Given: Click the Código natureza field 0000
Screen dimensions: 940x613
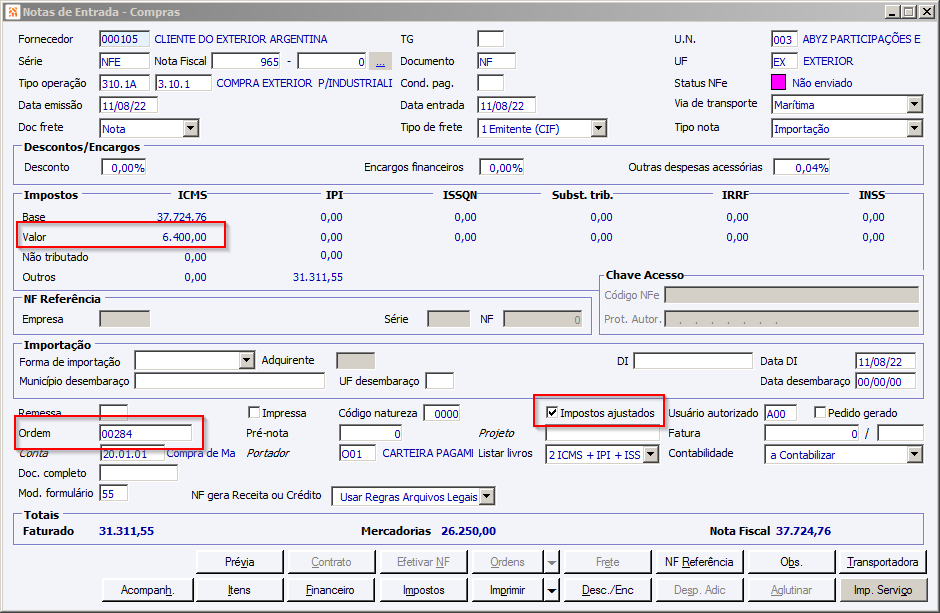Looking at the screenshot, I should coord(442,413).
